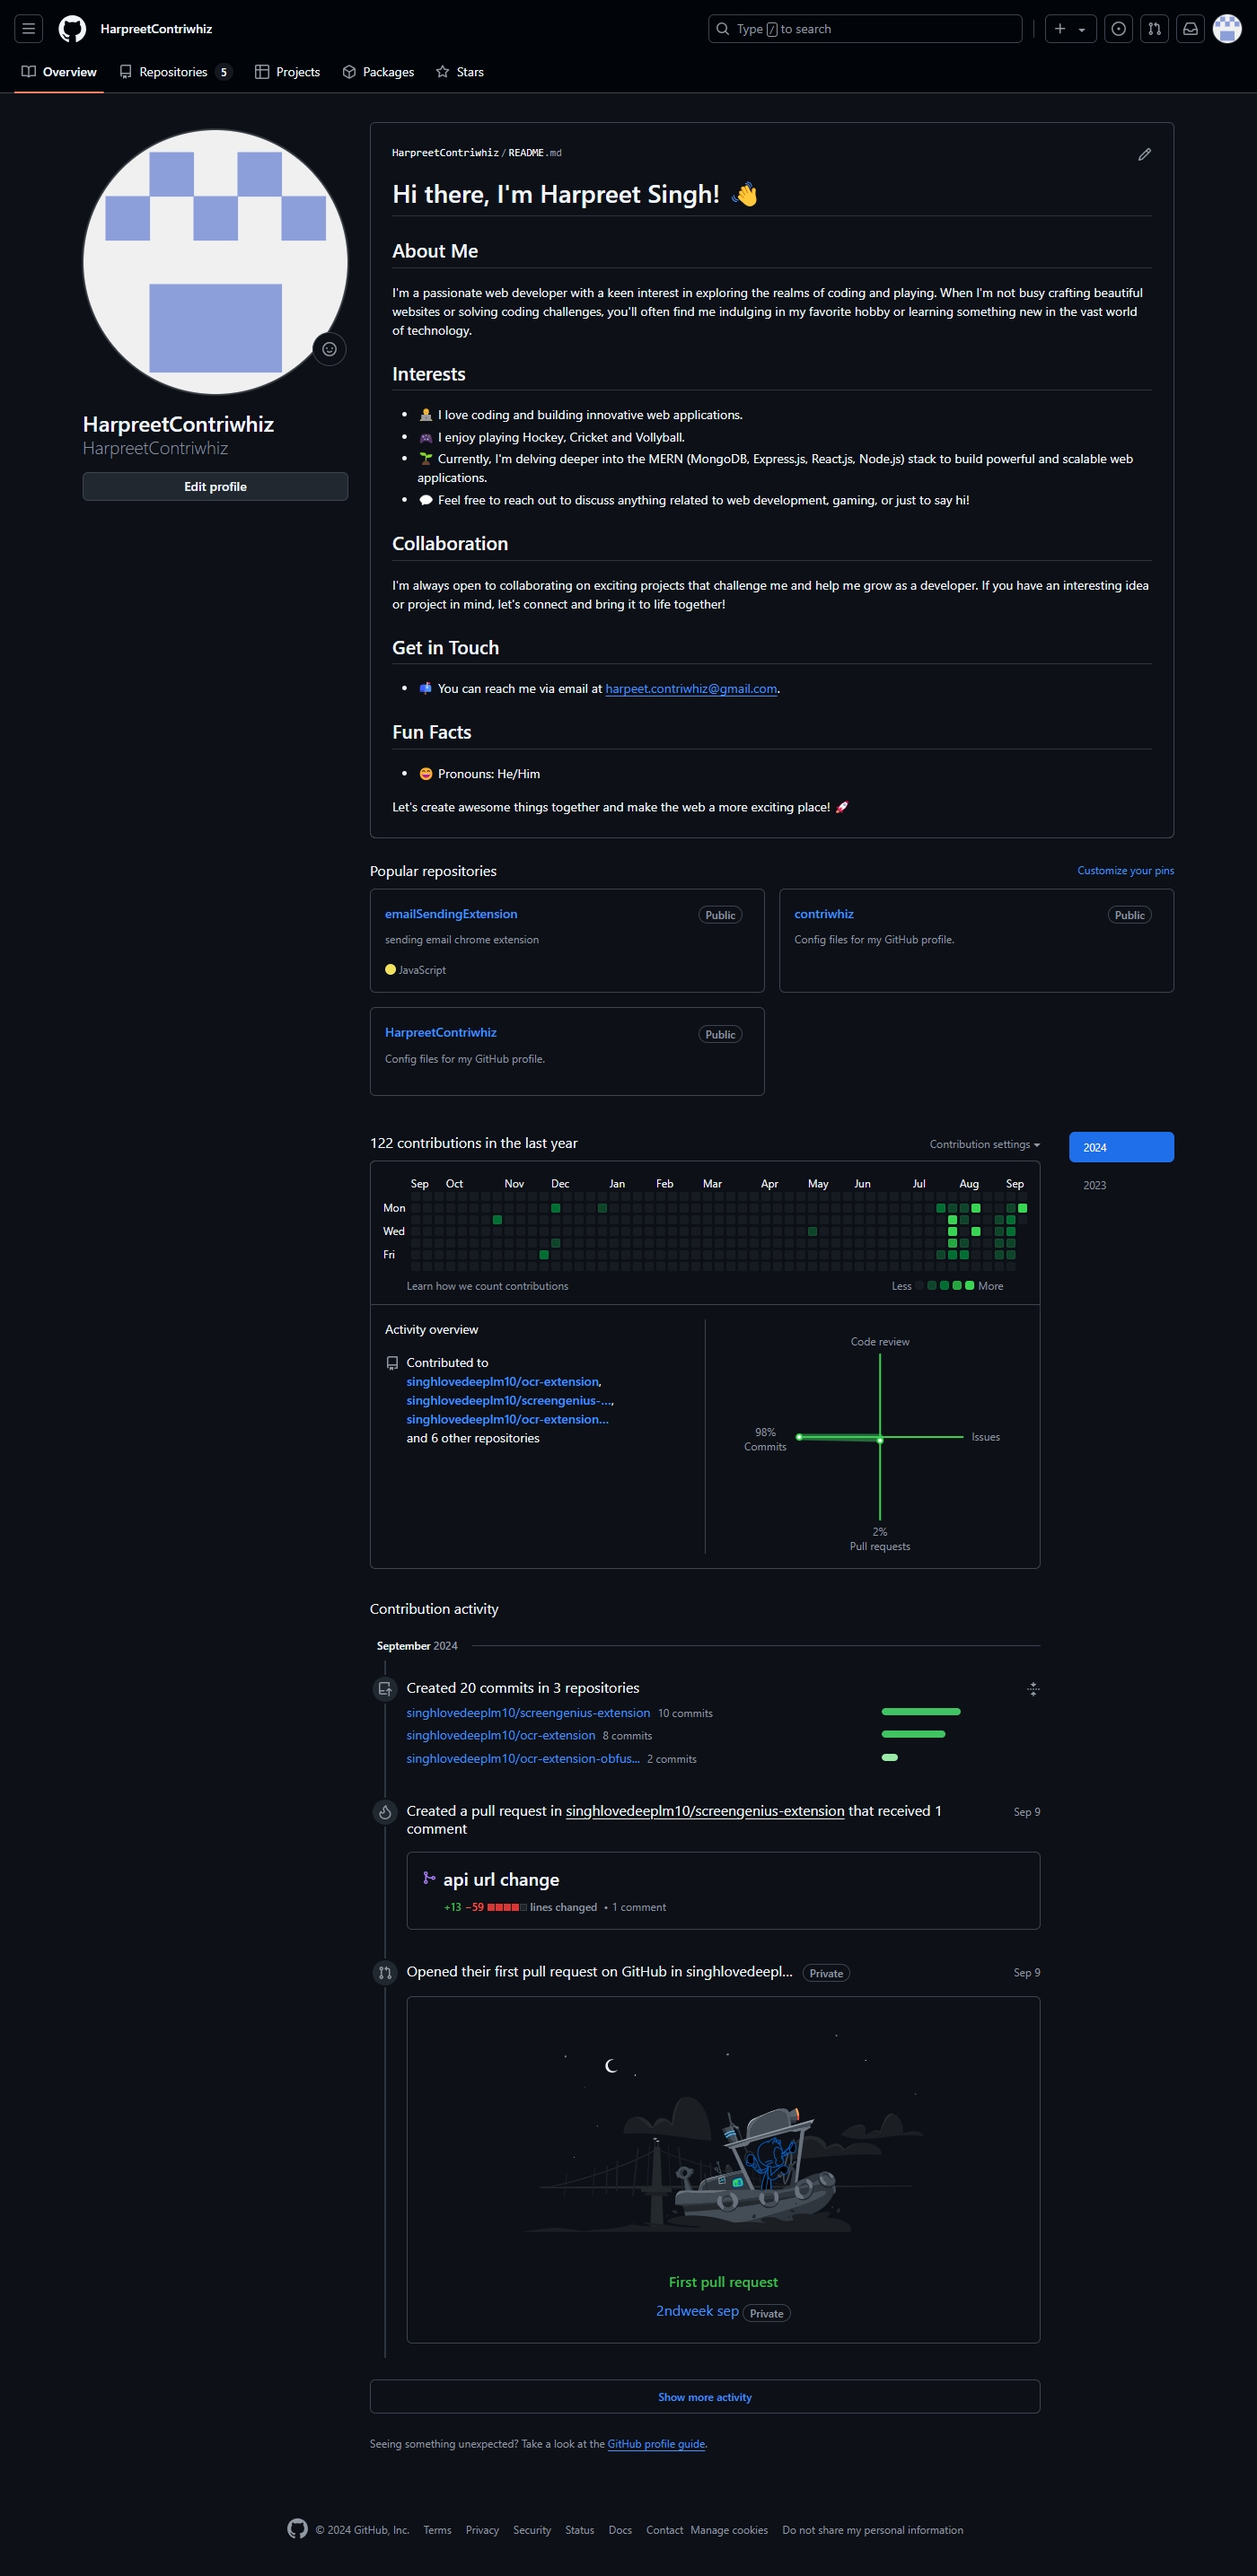Click the '2% Pull requests' chart label
Image resolution: width=1257 pixels, height=2576 pixels.
[880, 1540]
